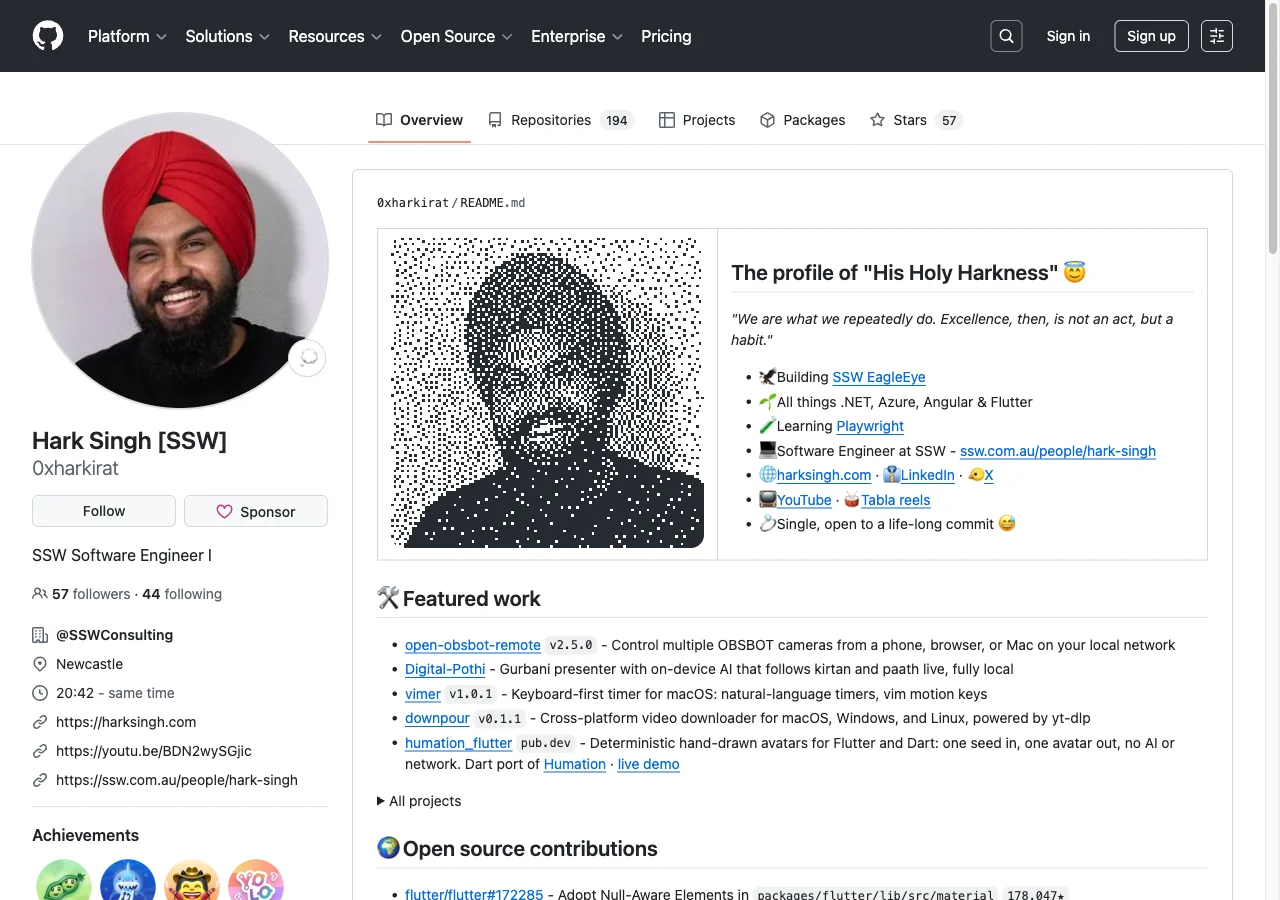Open the ssw.com.au/people/hark-singh sidebar link

177,780
